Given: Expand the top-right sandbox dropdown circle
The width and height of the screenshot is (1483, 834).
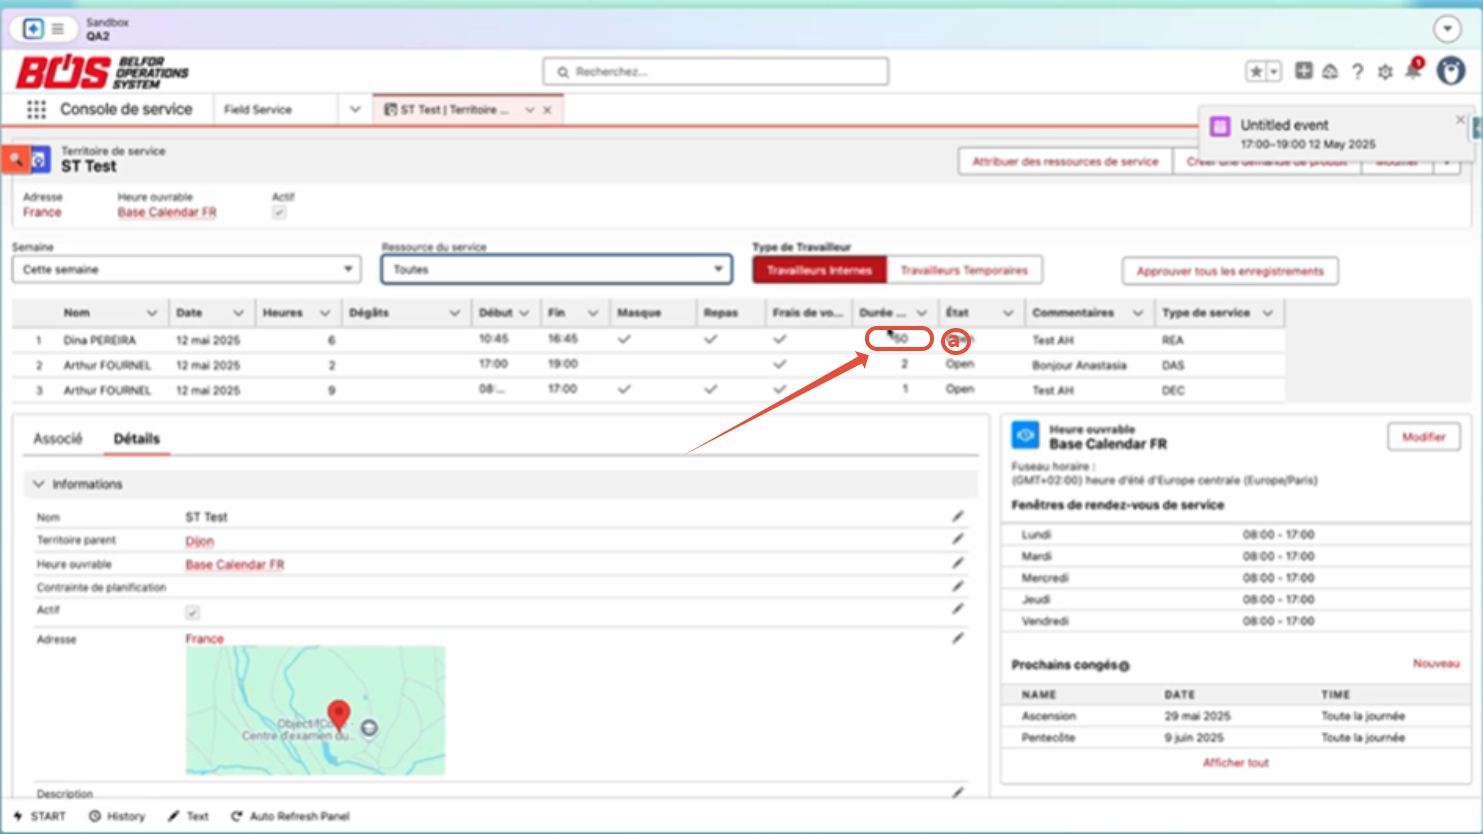Looking at the screenshot, I should click(1447, 29).
